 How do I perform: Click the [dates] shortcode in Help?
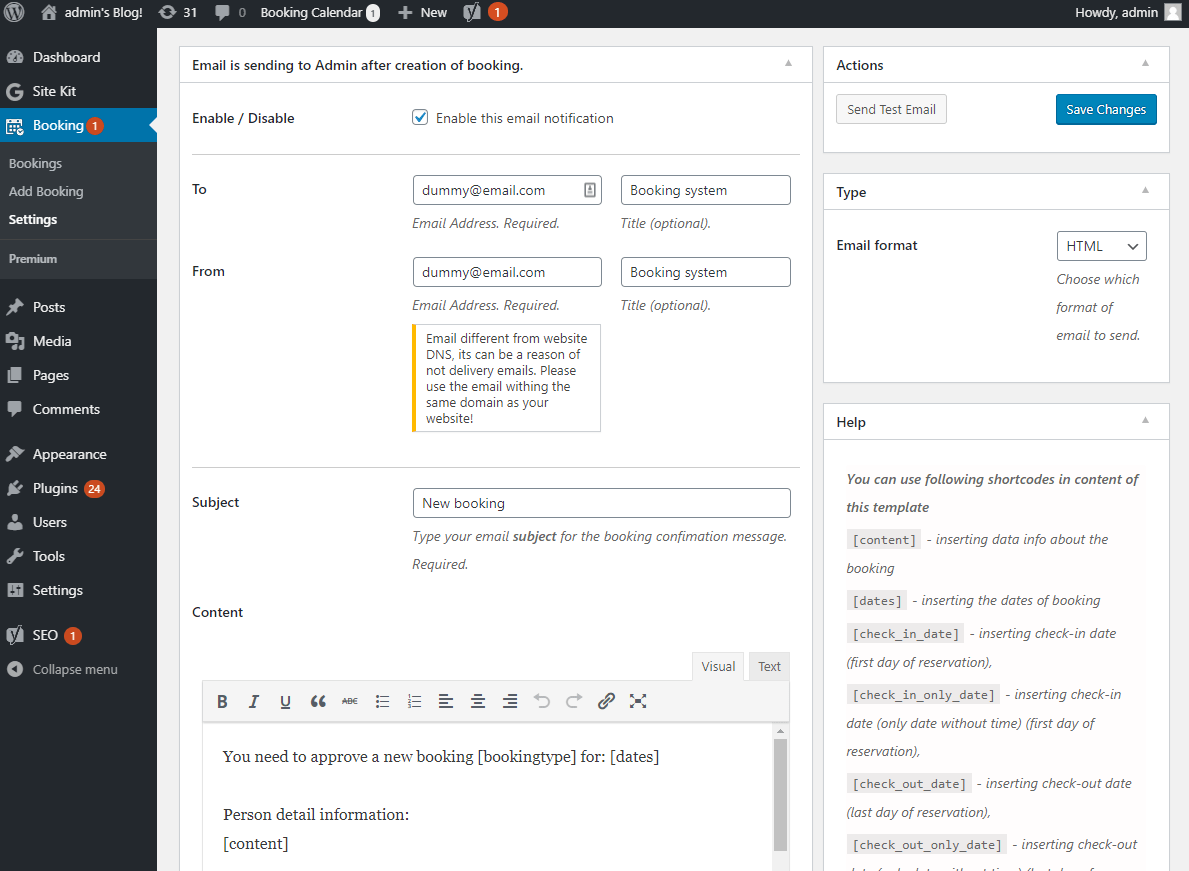click(x=877, y=601)
